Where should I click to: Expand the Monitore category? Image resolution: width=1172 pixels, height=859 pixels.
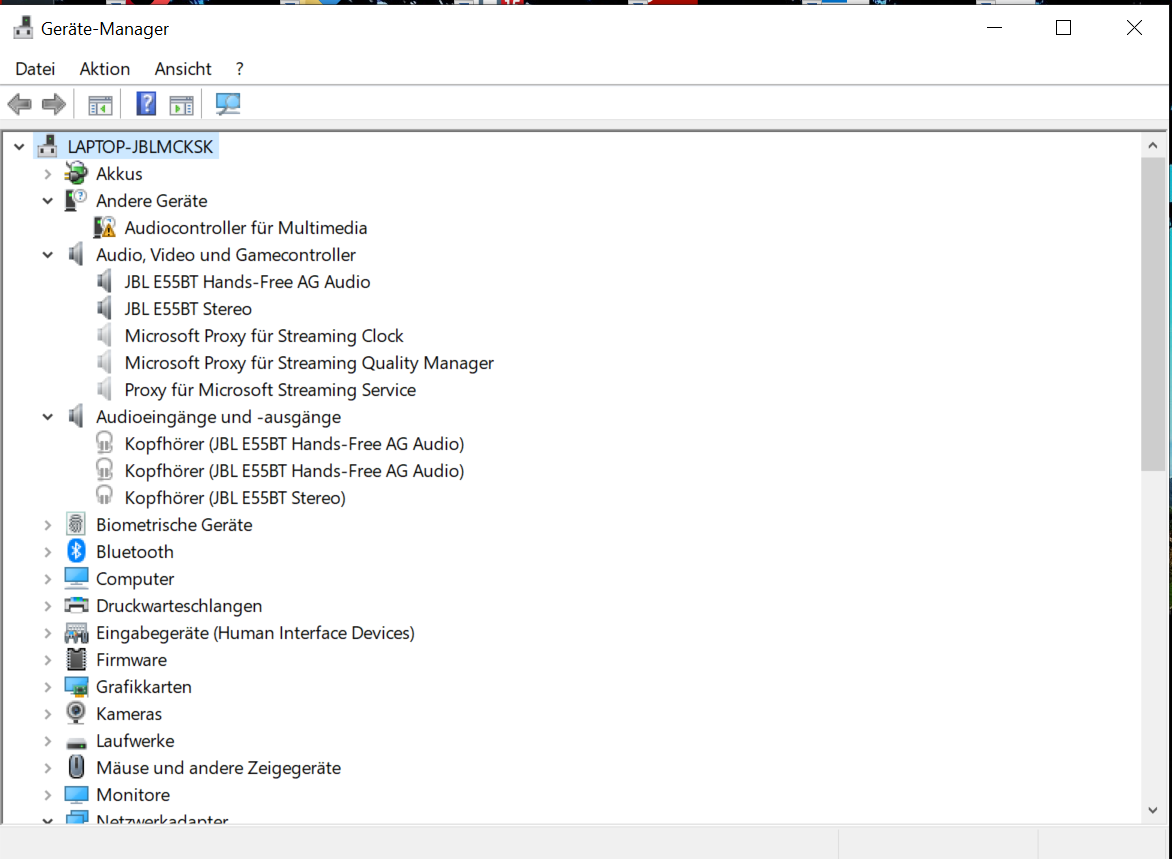point(48,795)
